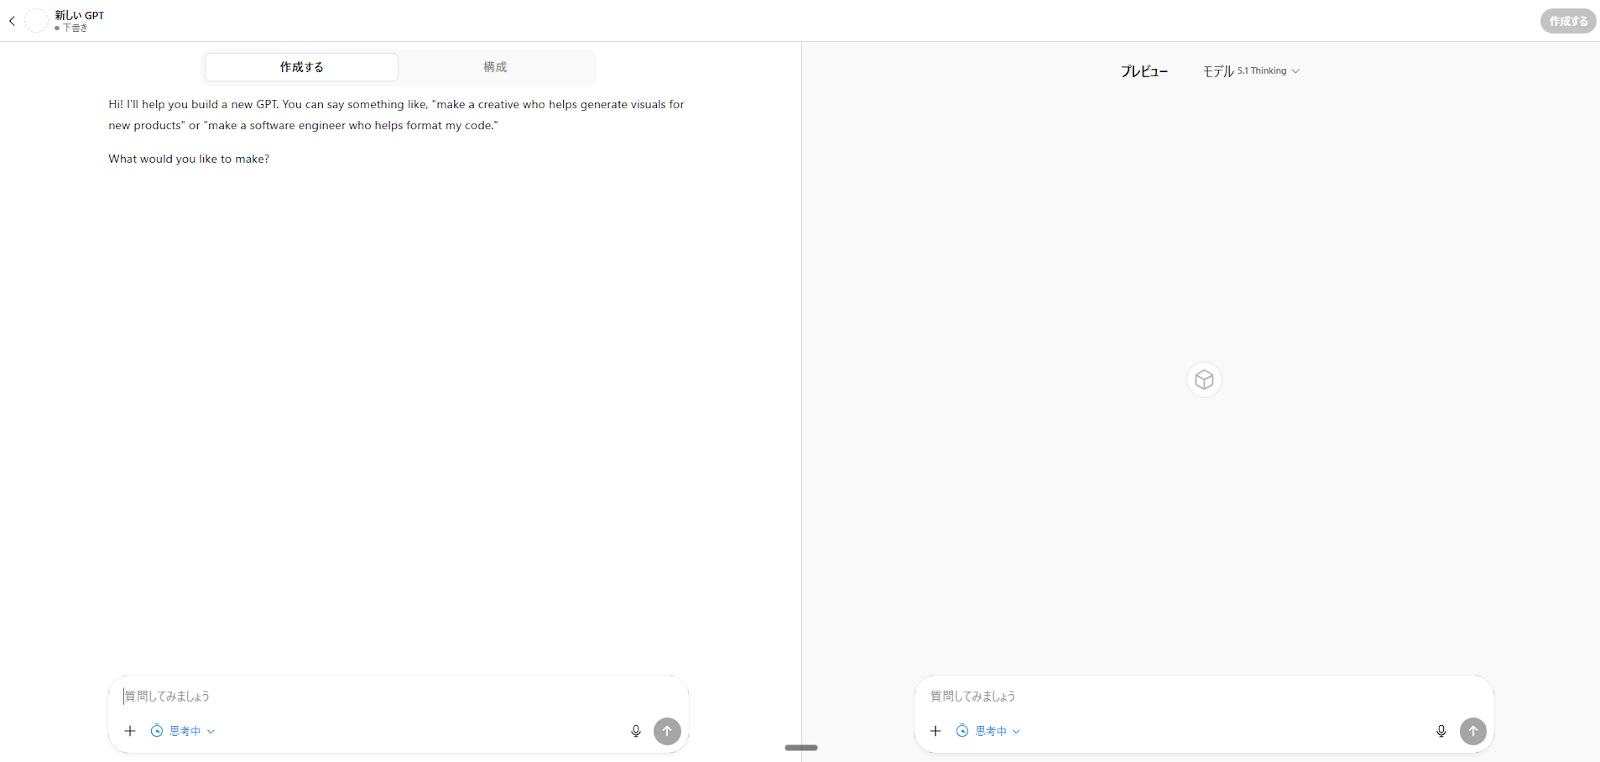Viewport: 1600px width, 762px height.
Task: Switch to the 作成する tab
Action: click(x=302, y=67)
